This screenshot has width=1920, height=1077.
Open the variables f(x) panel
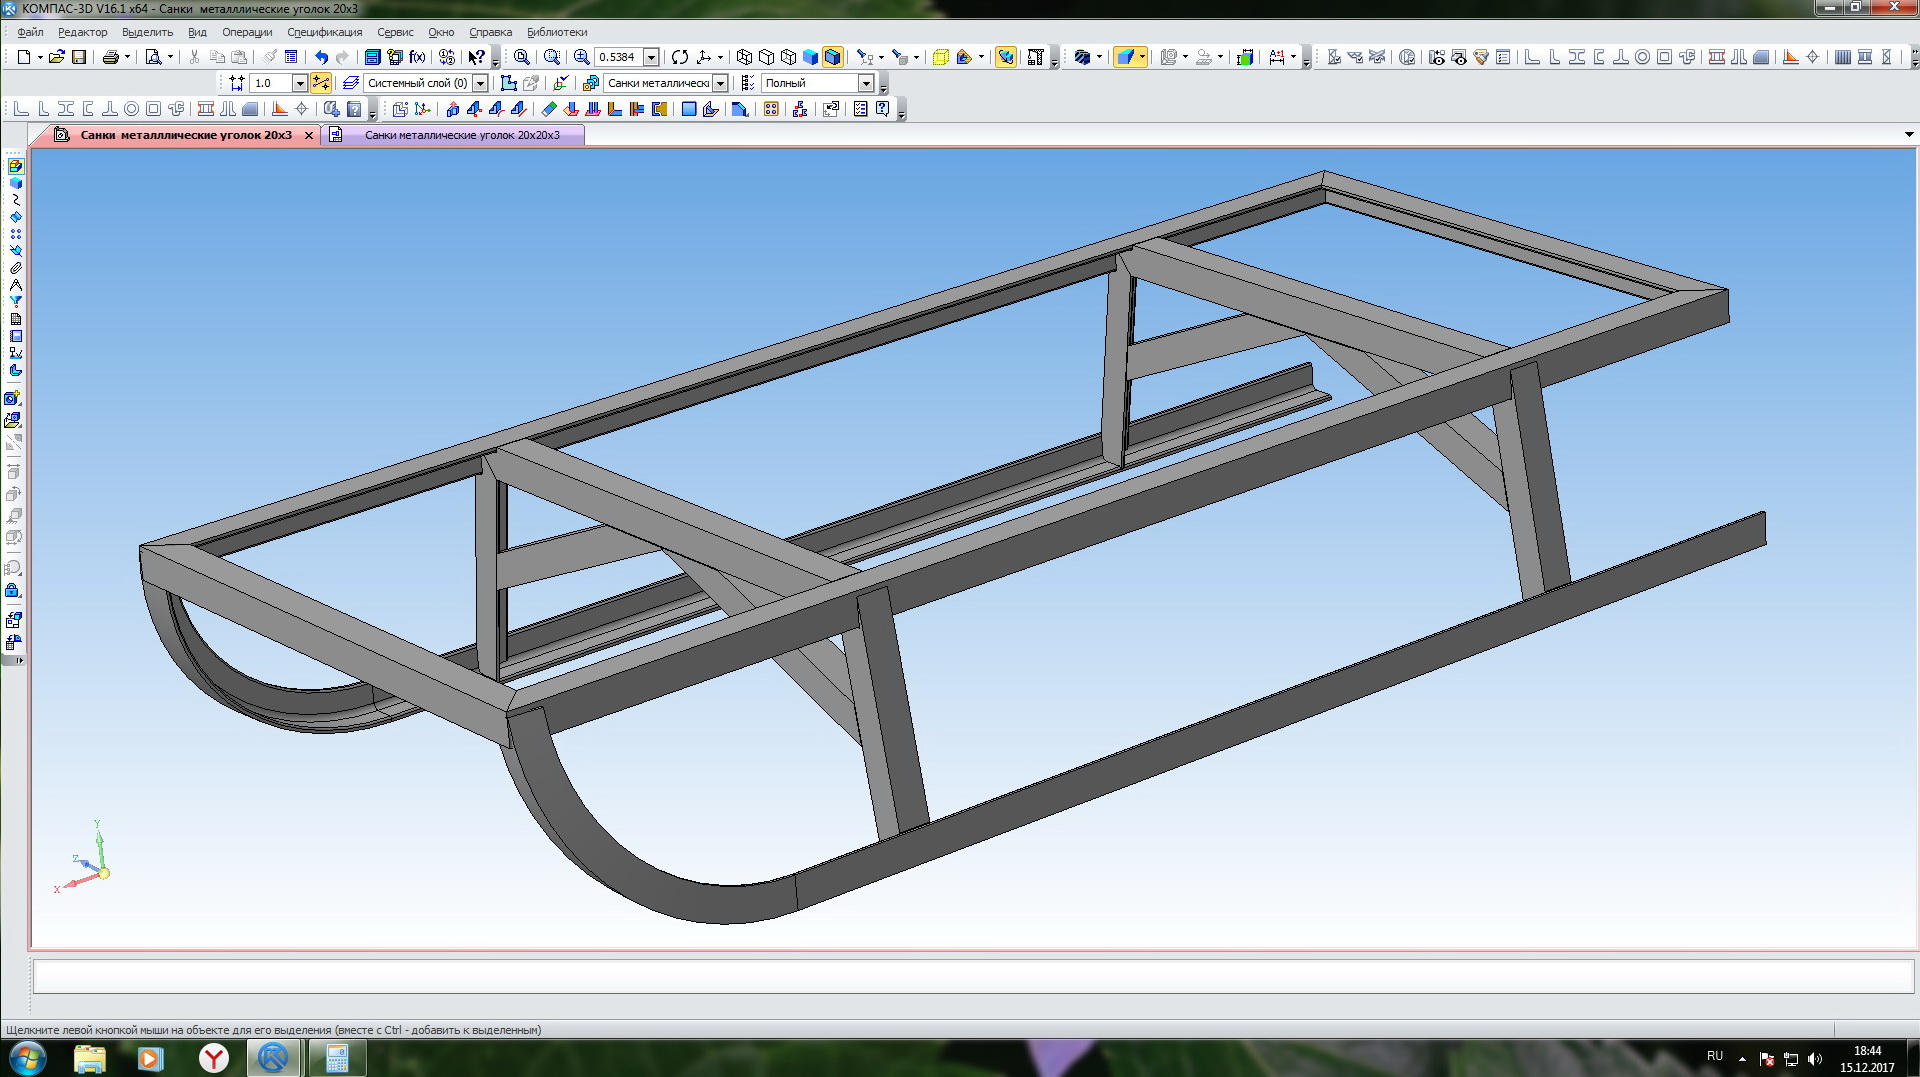(417, 57)
